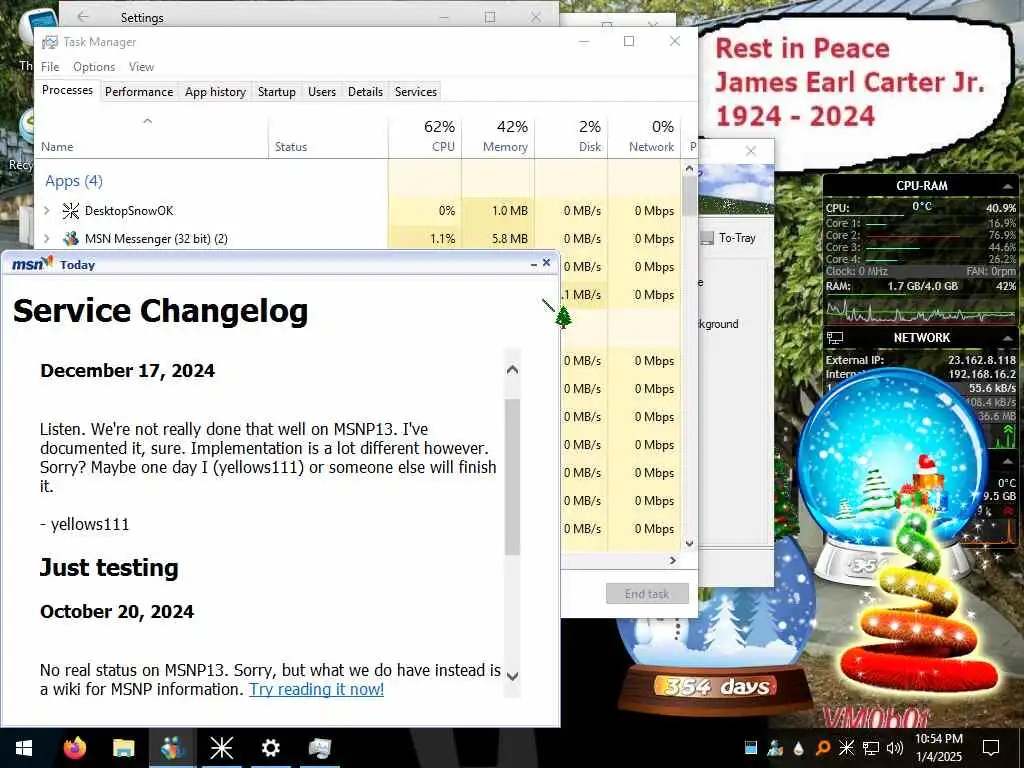Collapse the NETWORK gadget arrow
This screenshot has width=1024, height=768.
[1008, 338]
